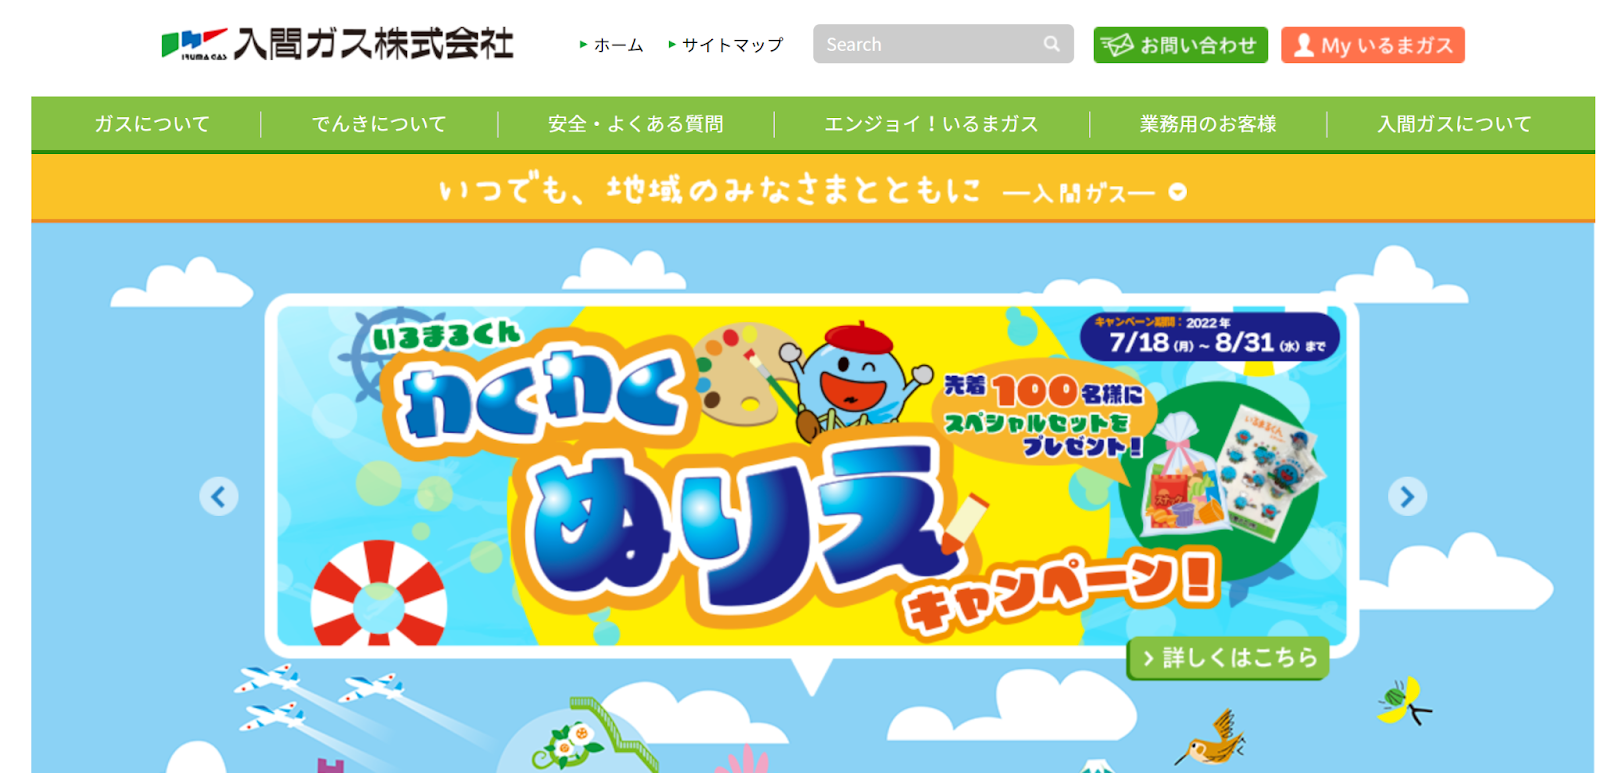This screenshot has height=773, width=1600.
Task: Focus the Search input field
Action: click(x=930, y=44)
